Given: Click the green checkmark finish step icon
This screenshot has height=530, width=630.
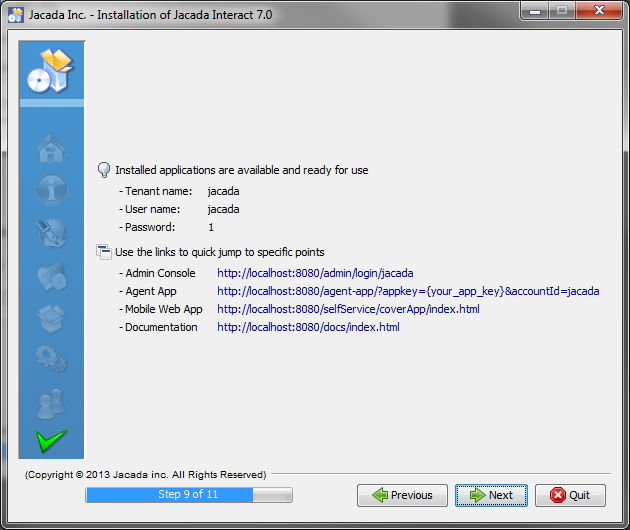Looking at the screenshot, I should (x=51, y=441).
